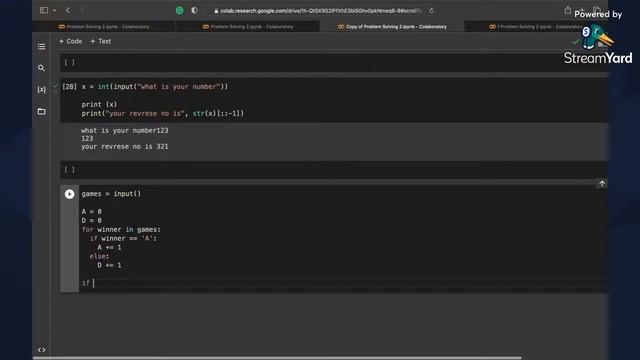
Task: Click the move cell up arrow icon
Action: (602, 184)
